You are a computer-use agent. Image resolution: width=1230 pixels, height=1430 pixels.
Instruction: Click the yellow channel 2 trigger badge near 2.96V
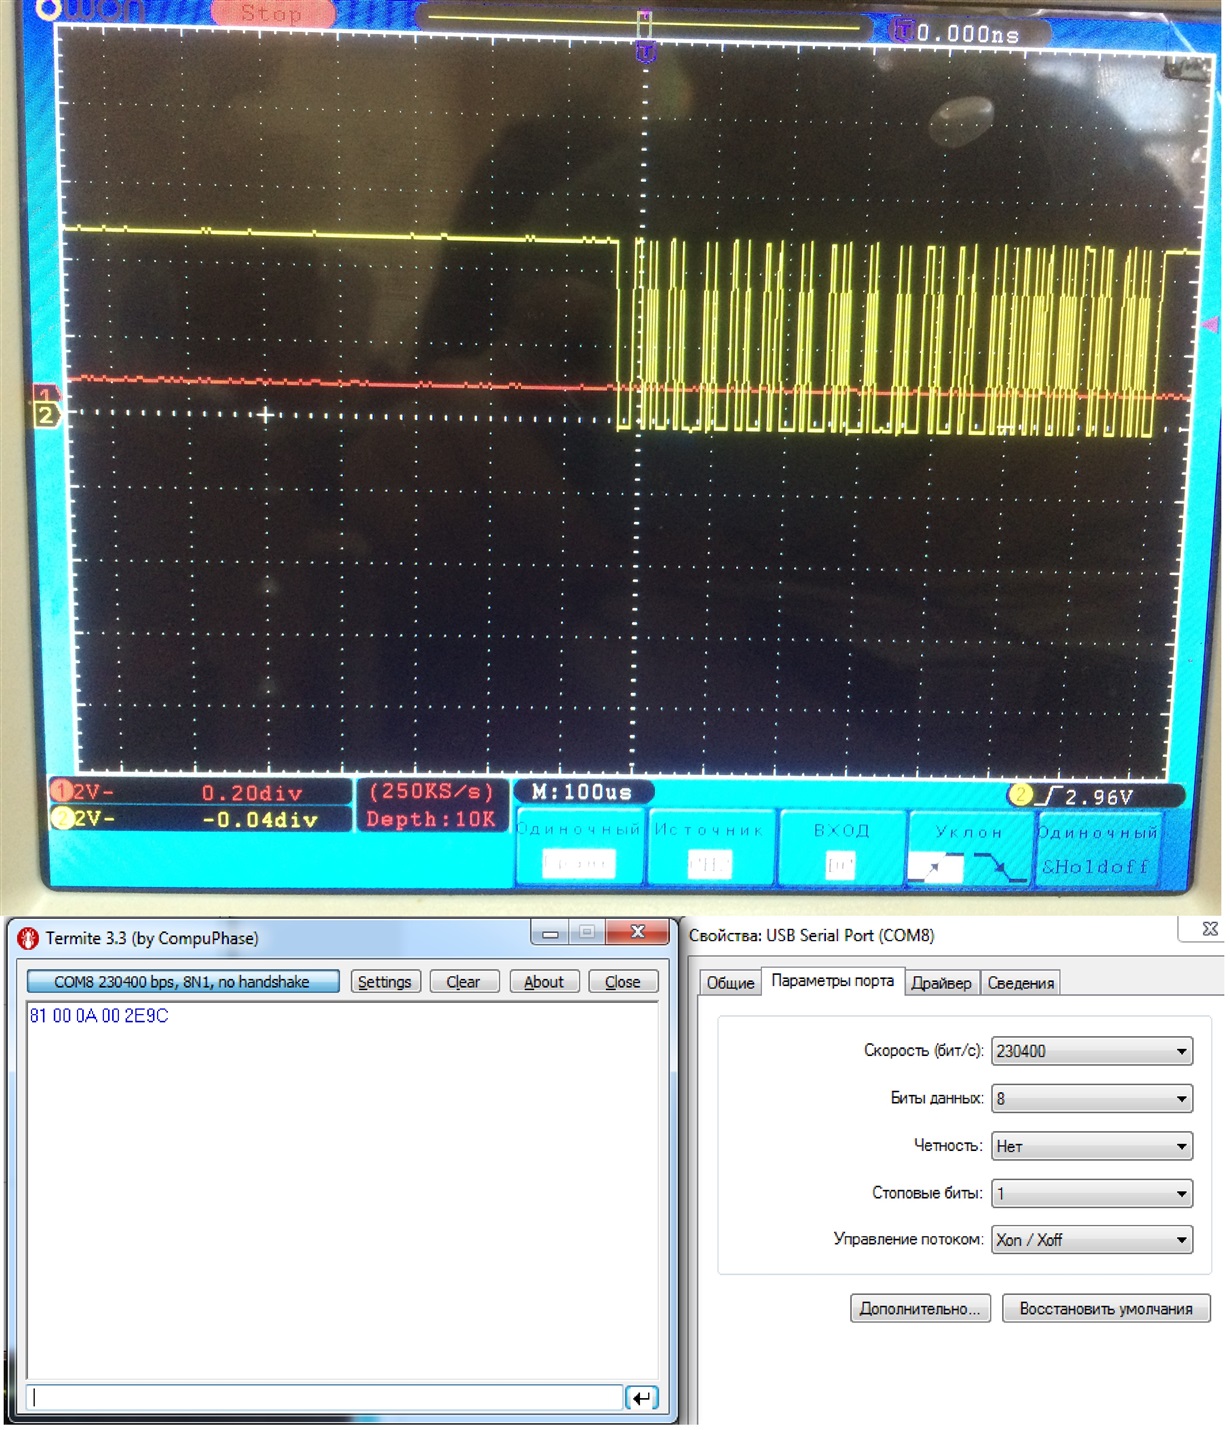(1020, 795)
